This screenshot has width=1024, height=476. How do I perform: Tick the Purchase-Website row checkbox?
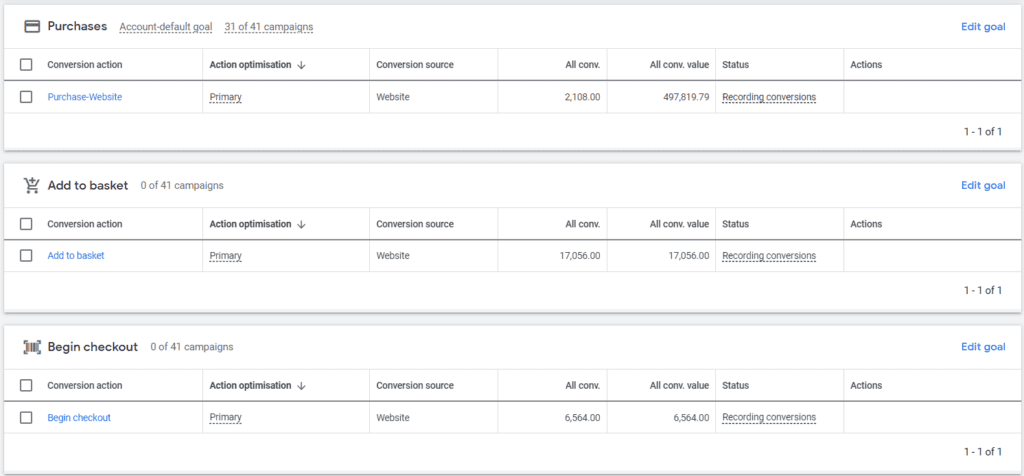point(26,97)
